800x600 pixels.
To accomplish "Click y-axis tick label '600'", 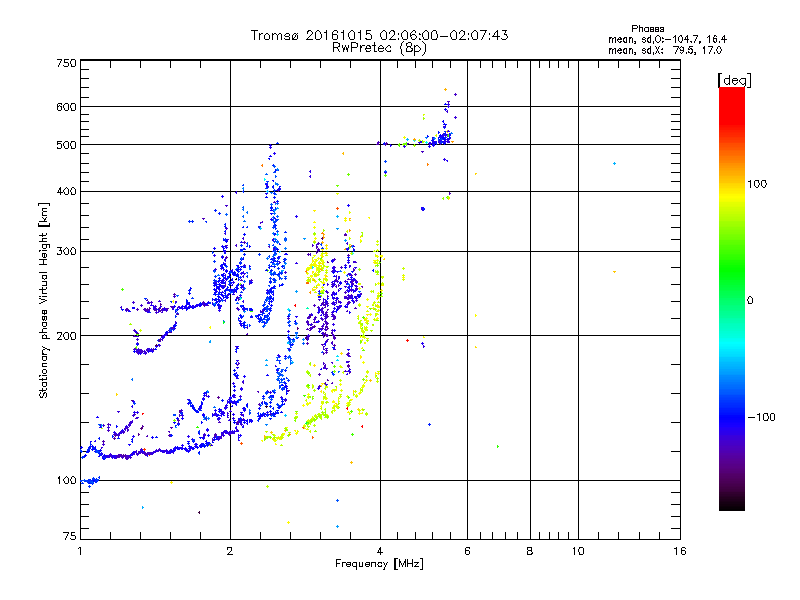I will pyautogui.click(x=67, y=107).
